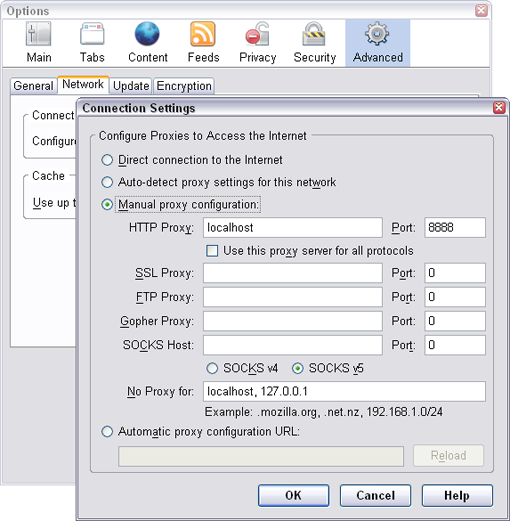This screenshot has width=510, height=521.
Task: Click the 'Configure Proxies to Access the Internet' heading
Action: [x=203, y=136]
